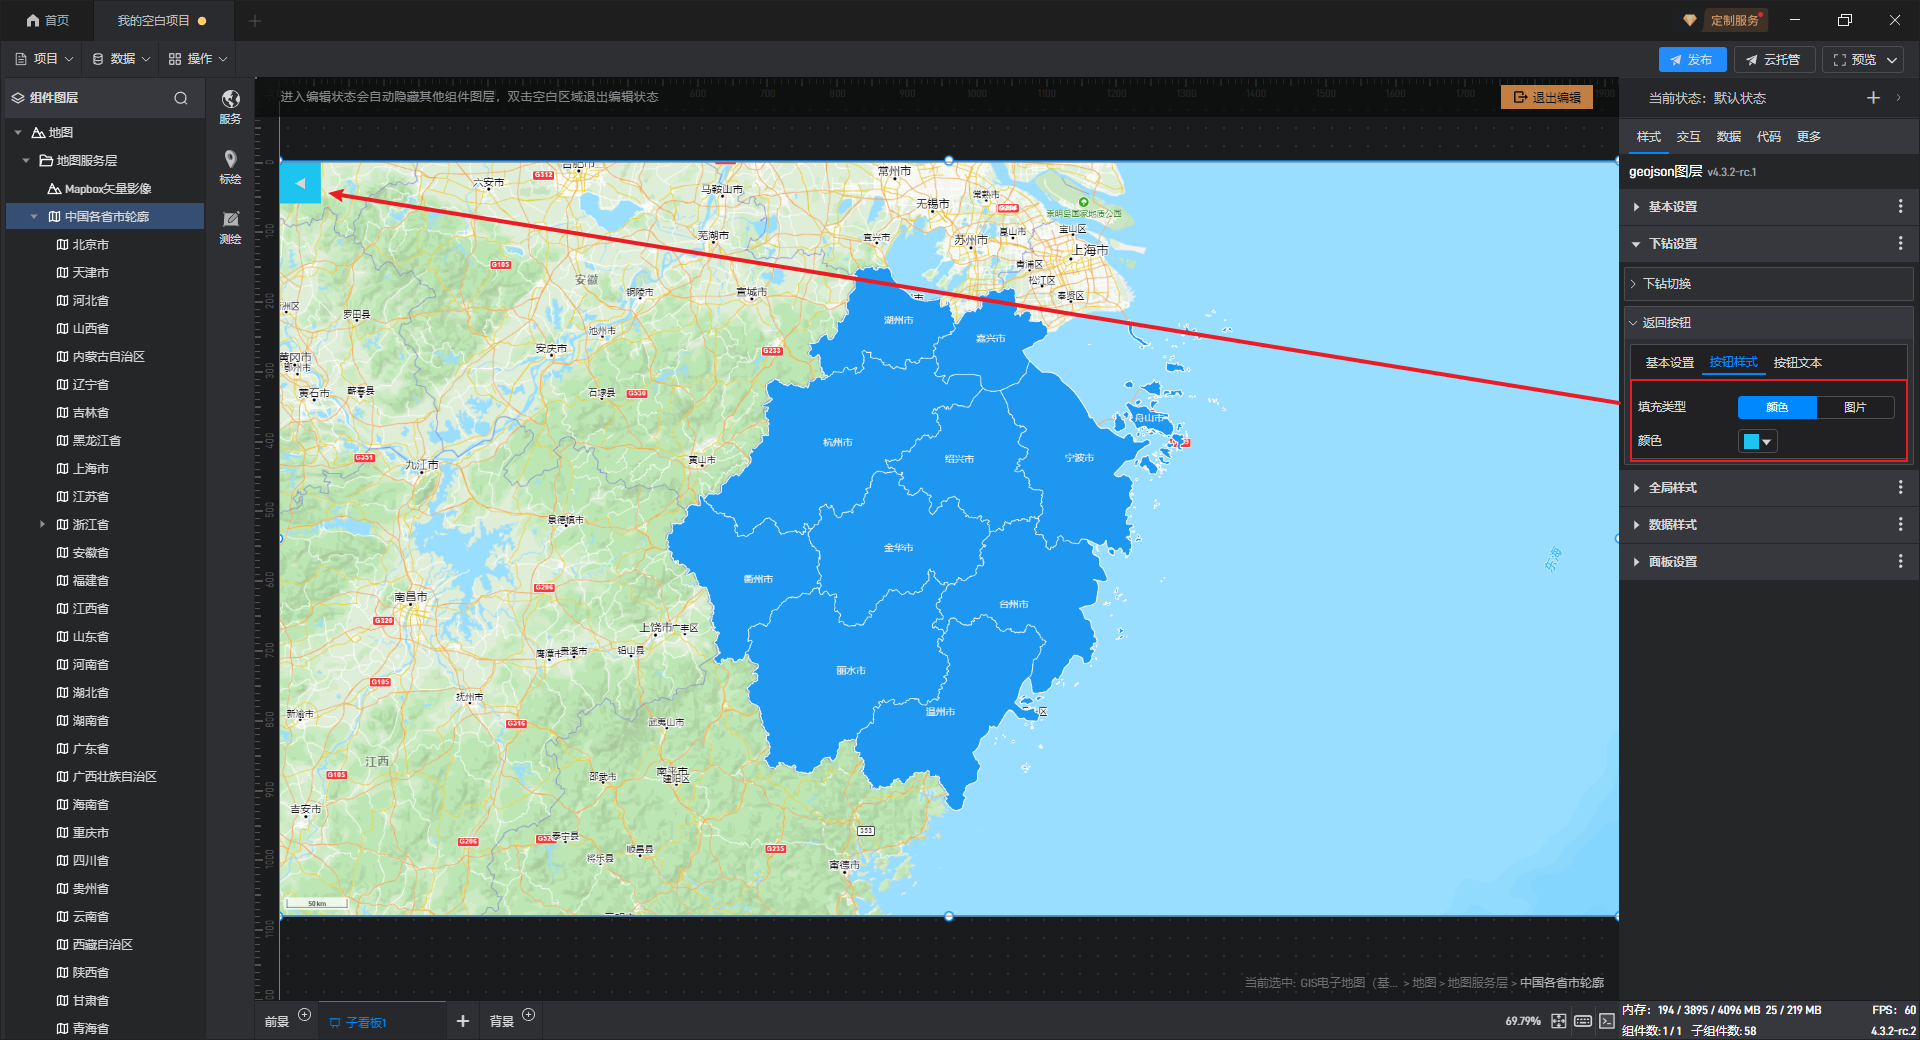
Task: Open the 按钮文本 tab
Action: tap(1798, 363)
